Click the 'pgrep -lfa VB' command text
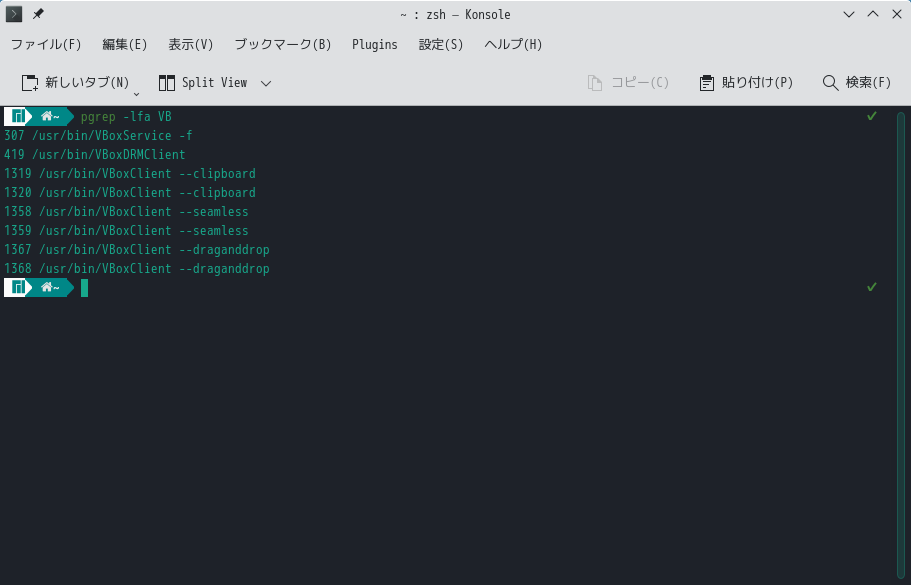911x585 pixels. (x=126, y=117)
